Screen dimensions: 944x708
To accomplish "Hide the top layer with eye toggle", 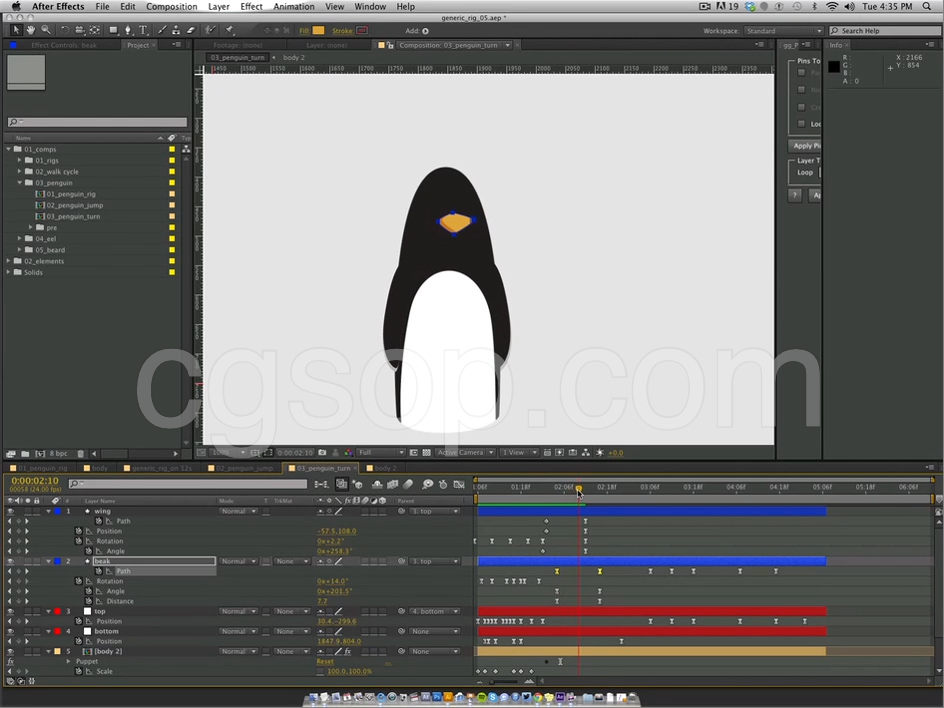I will [x=10, y=611].
